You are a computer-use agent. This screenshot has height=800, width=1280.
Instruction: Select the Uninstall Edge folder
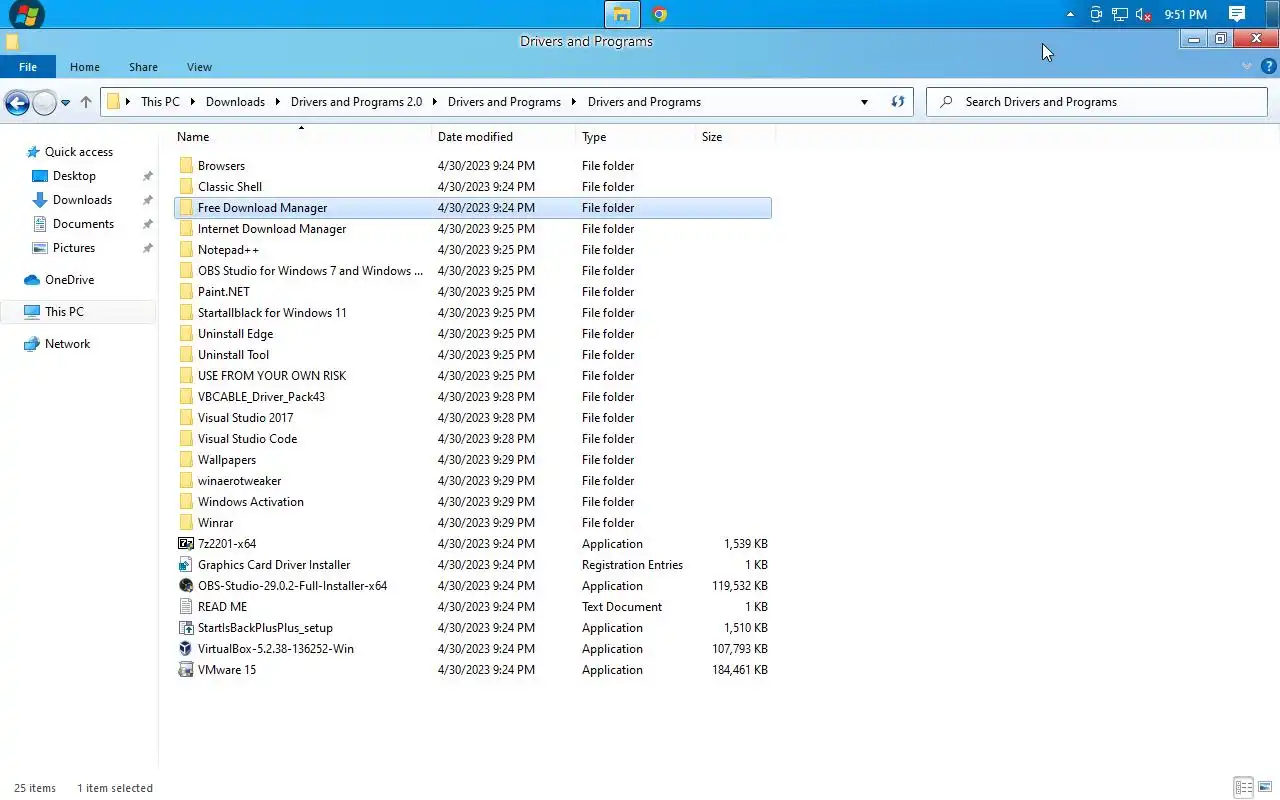coord(235,334)
